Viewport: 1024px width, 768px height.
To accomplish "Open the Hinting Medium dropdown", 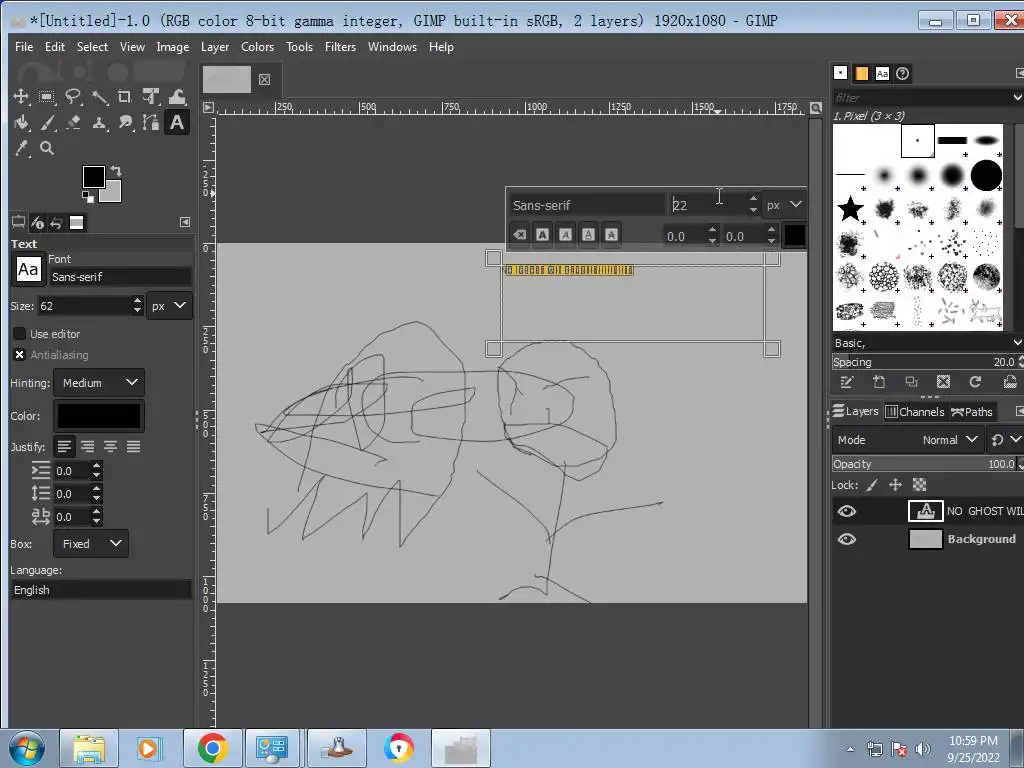I will point(100,383).
